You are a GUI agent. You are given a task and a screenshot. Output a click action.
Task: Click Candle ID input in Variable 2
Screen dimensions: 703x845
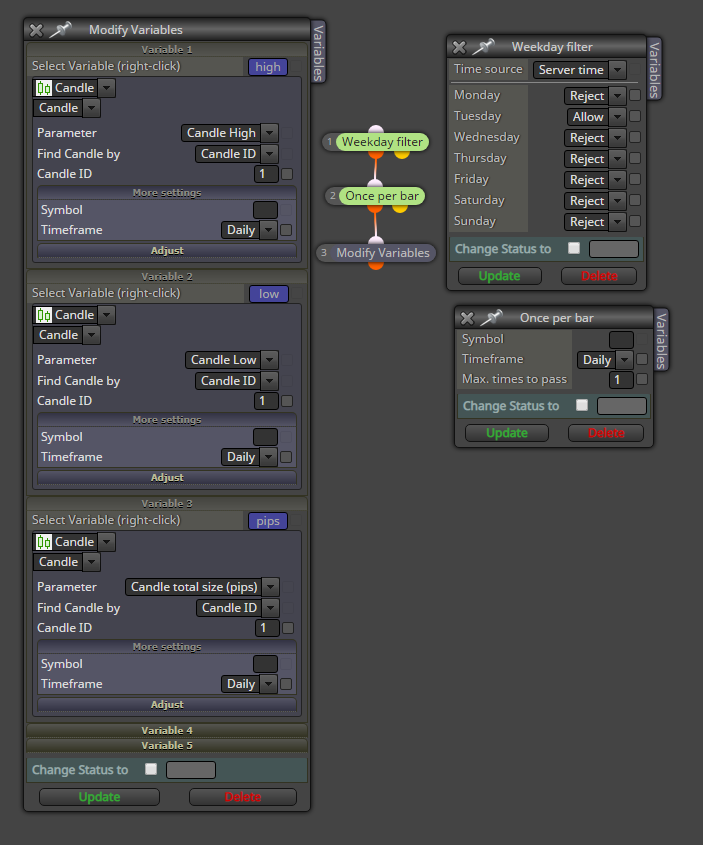pyautogui.click(x=266, y=401)
